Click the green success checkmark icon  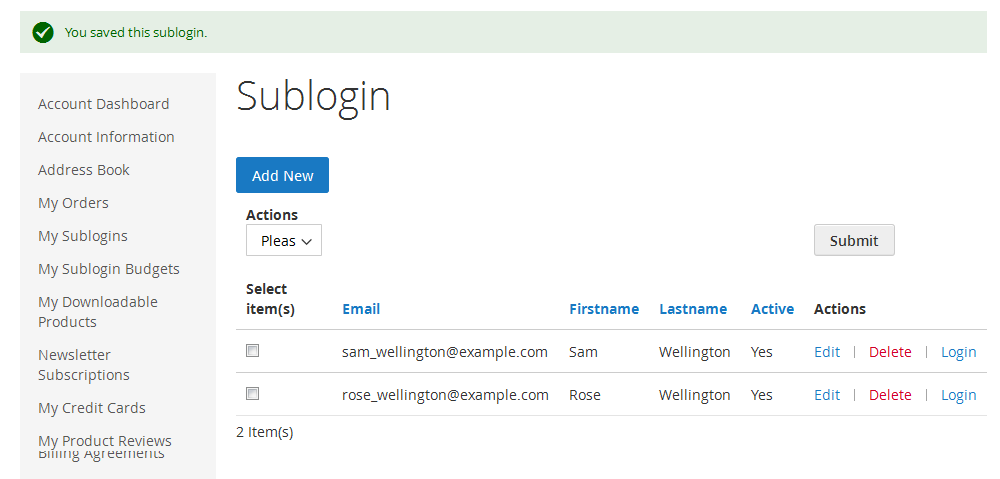(x=43, y=32)
